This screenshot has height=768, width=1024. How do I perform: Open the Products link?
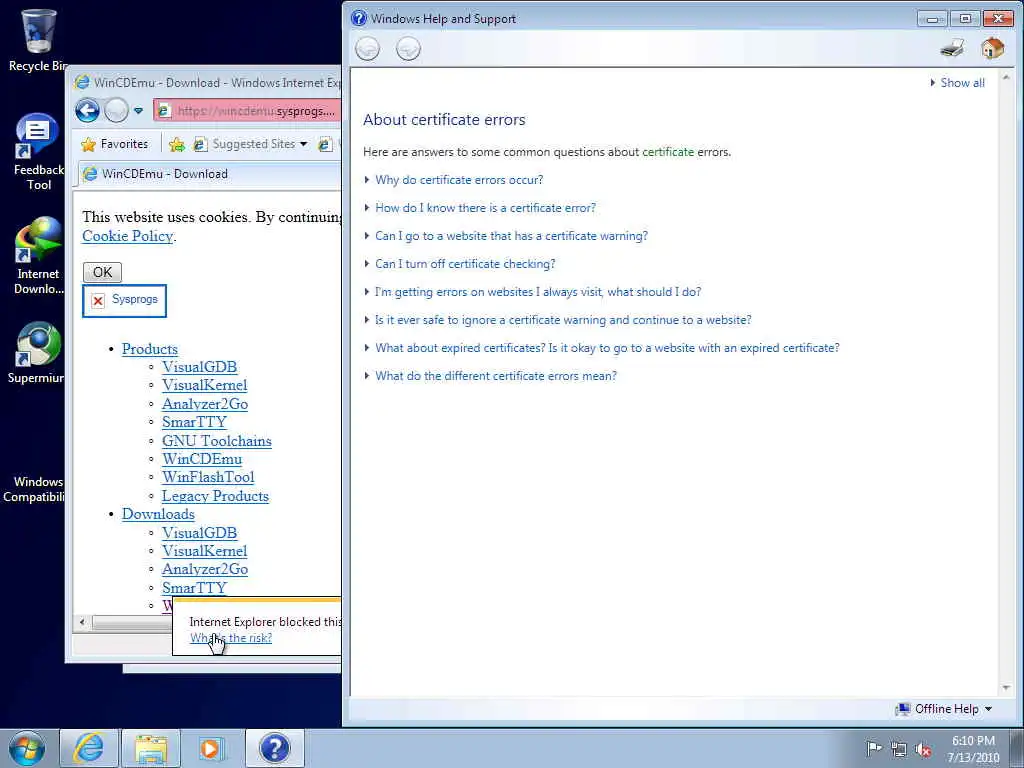pos(150,349)
